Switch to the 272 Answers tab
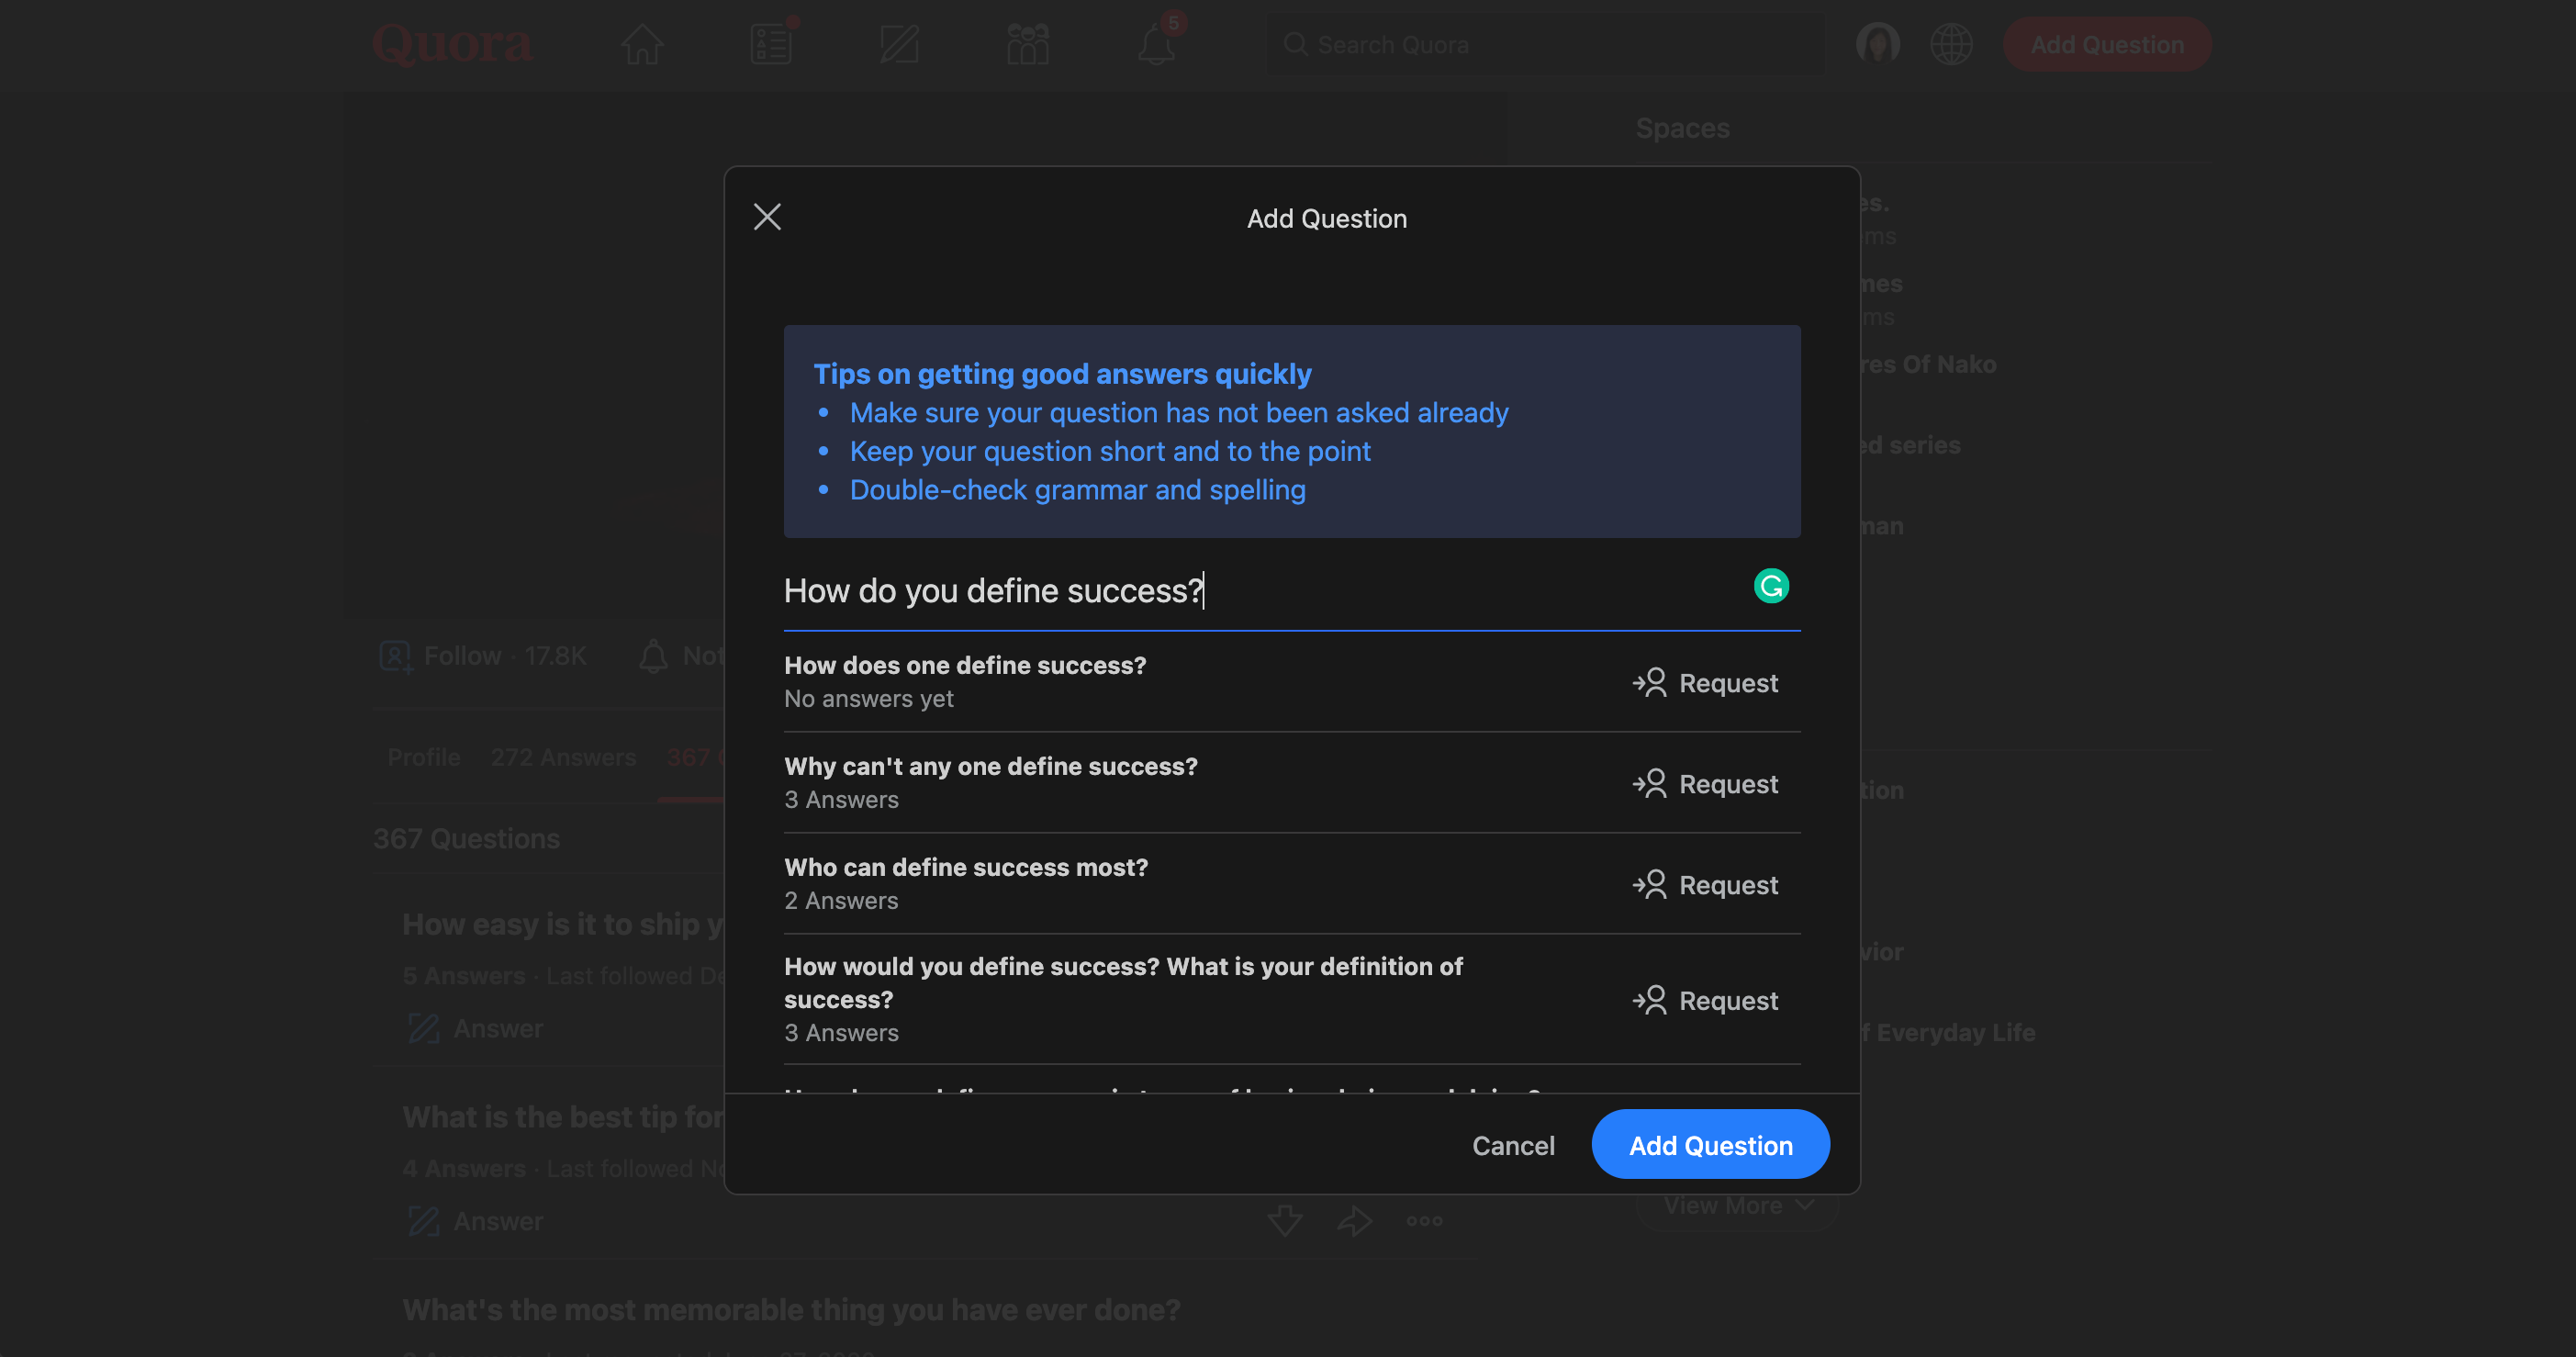Viewport: 2576px width, 1357px height. click(563, 757)
